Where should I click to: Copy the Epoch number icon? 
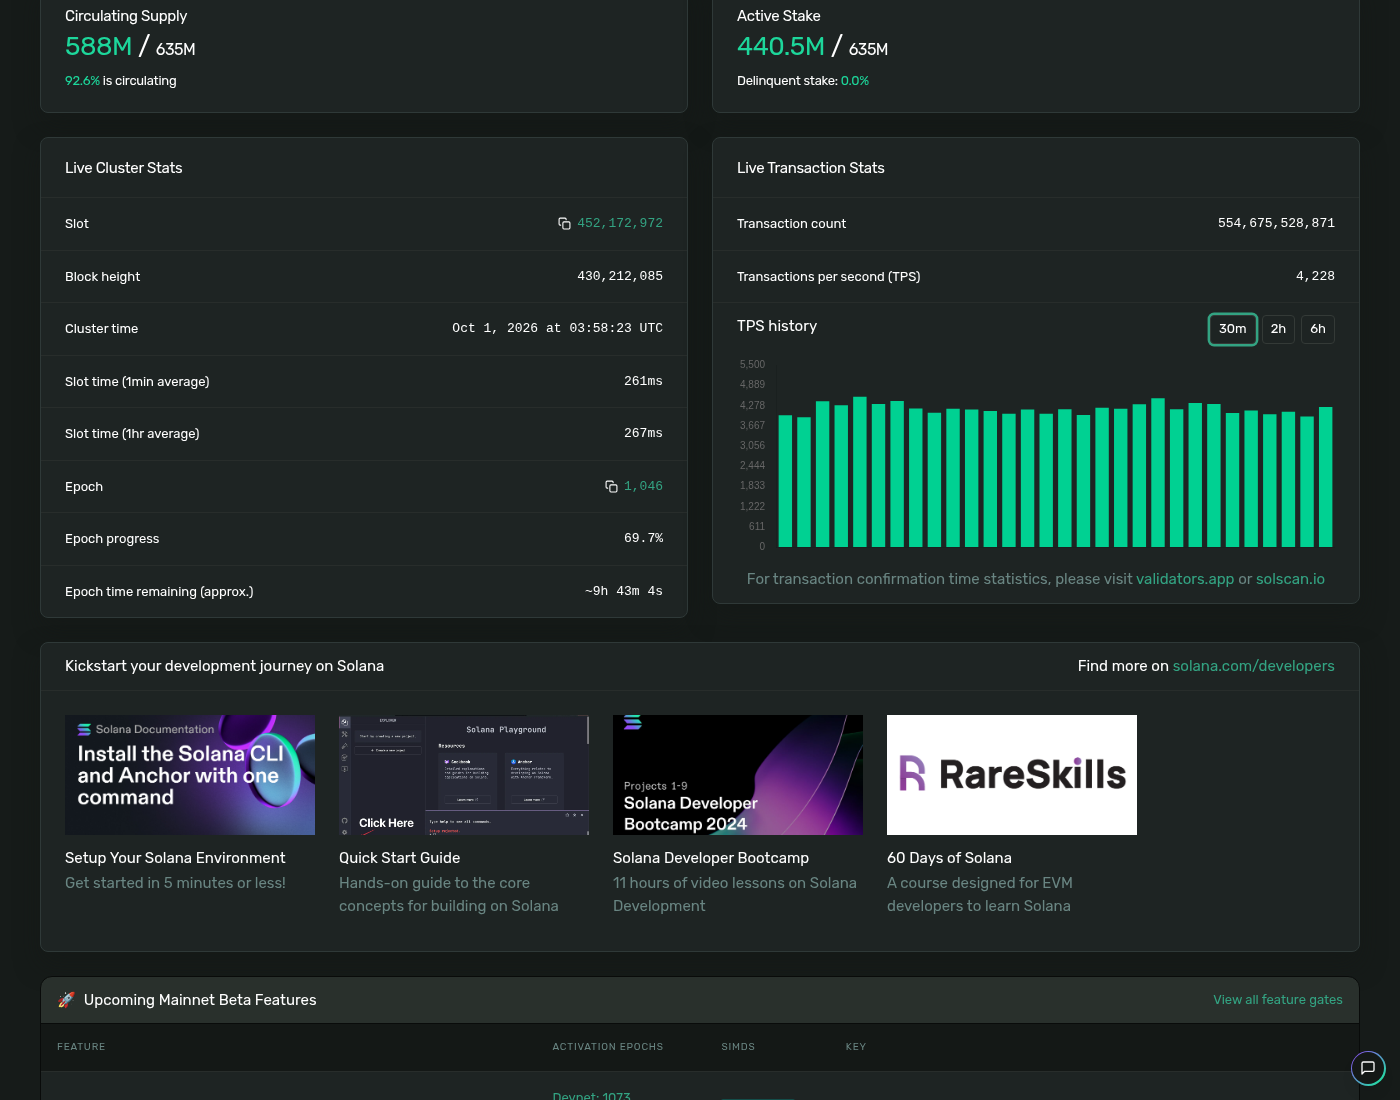tap(611, 486)
